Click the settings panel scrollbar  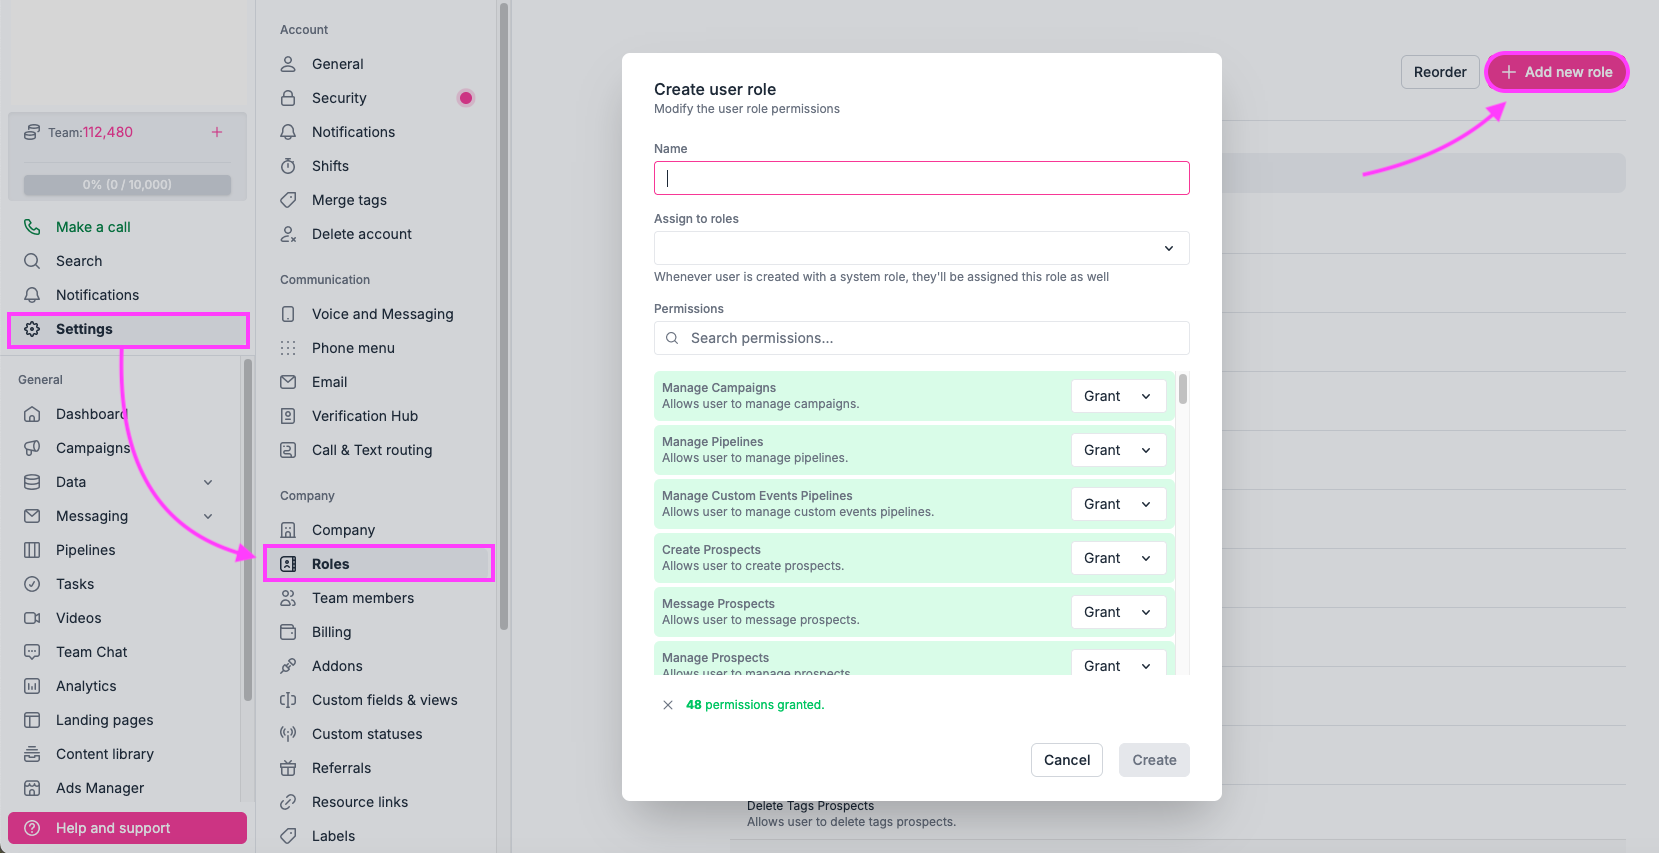pyautogui.click(x=504, y=316)
